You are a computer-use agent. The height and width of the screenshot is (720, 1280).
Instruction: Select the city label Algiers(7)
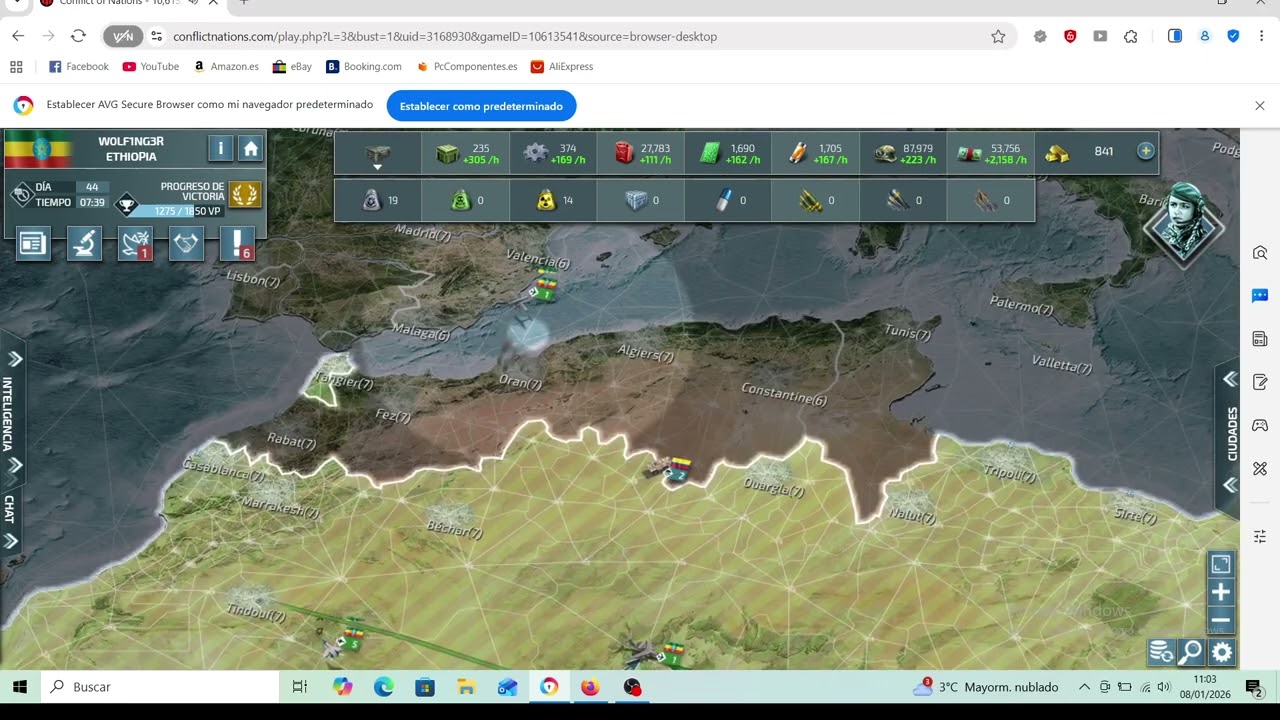click(646, 354)
